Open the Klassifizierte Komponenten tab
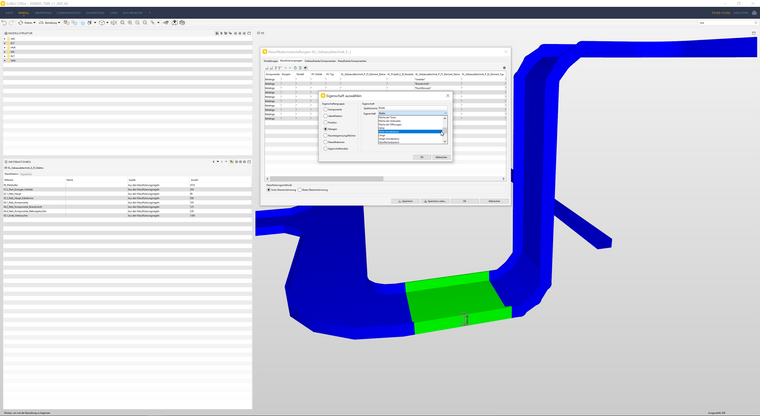760x416 pixels. (x=352, y=61)
